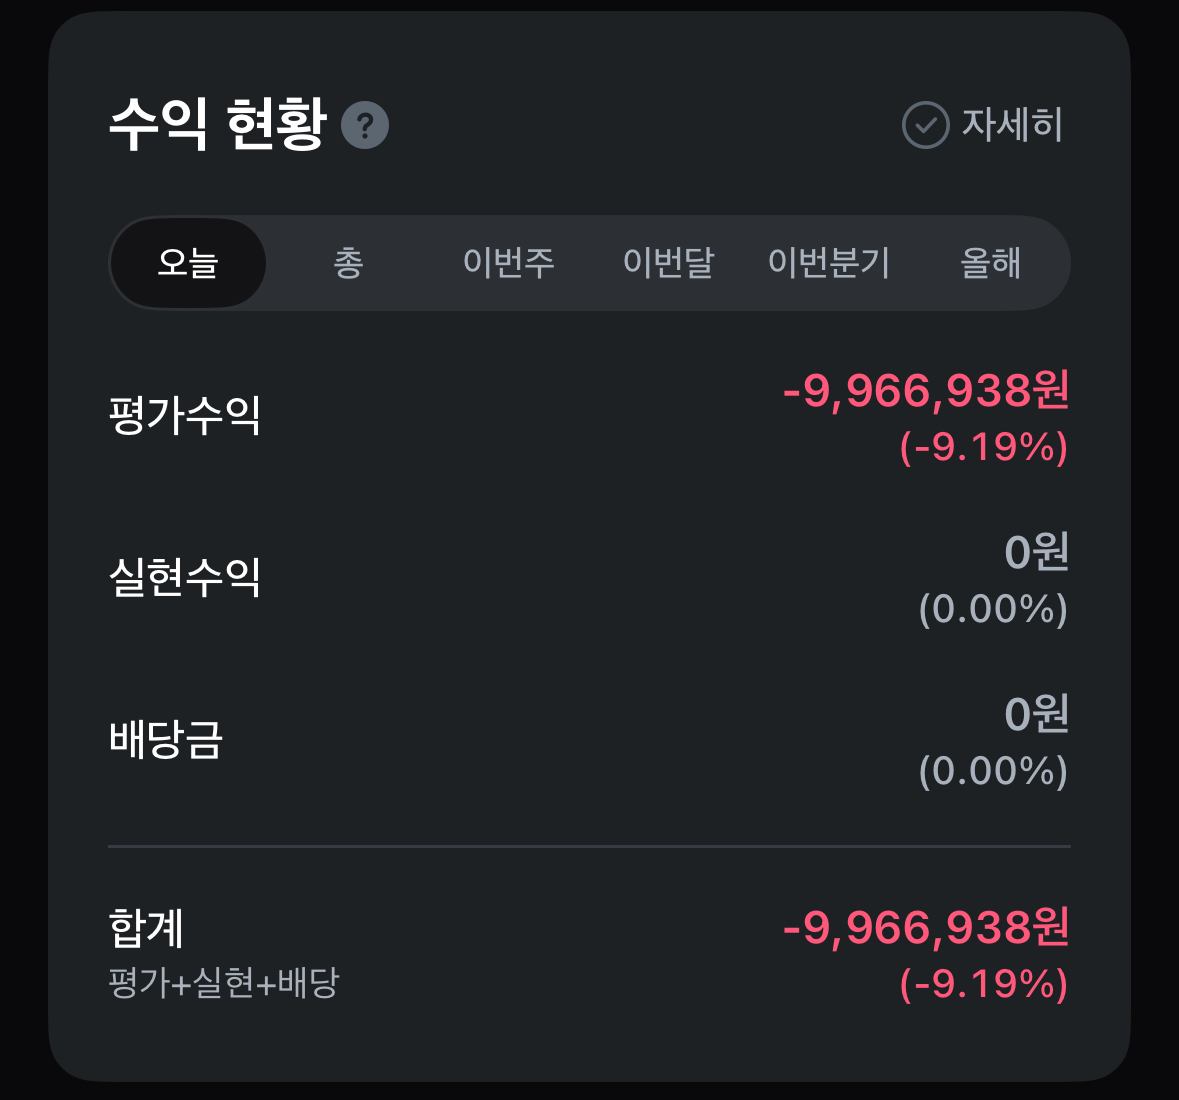Click the 평가수익 amount -9,966,938원
Screen dimensions: 1179x1100
pyautogui.click(x=926, y=390)
